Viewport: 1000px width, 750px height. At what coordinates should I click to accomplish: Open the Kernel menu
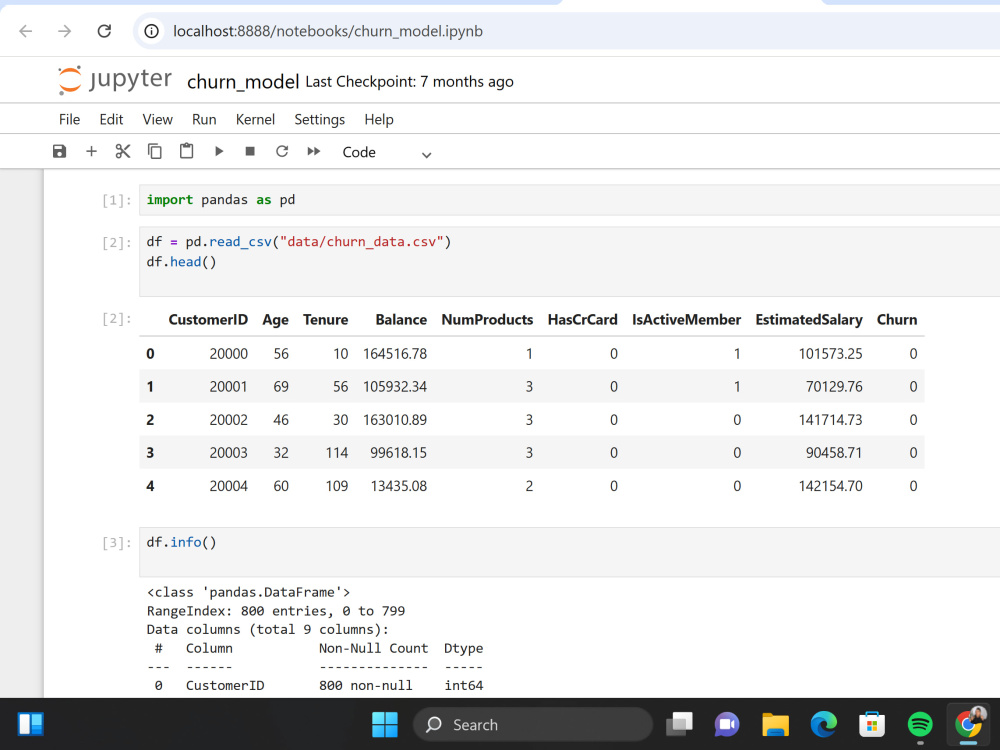point(255,119)
